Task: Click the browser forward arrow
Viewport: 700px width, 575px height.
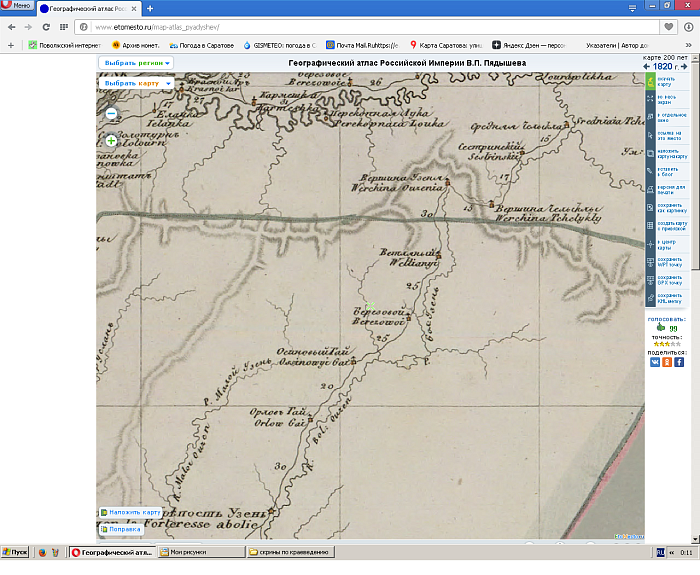Action: click(x=28, y=27)
